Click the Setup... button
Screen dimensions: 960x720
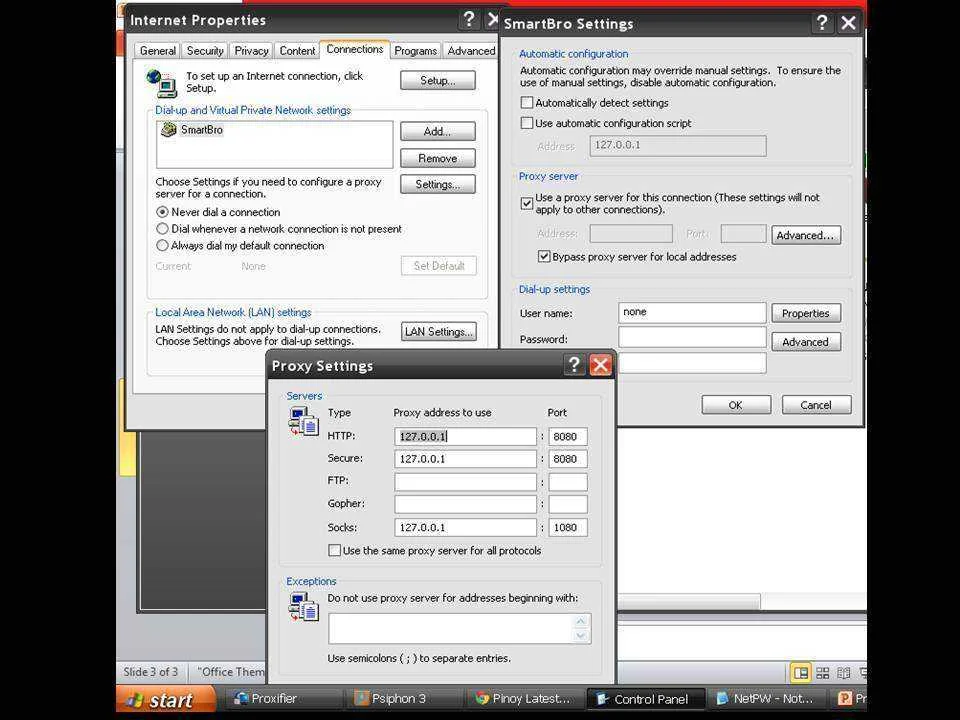[438, 80]
